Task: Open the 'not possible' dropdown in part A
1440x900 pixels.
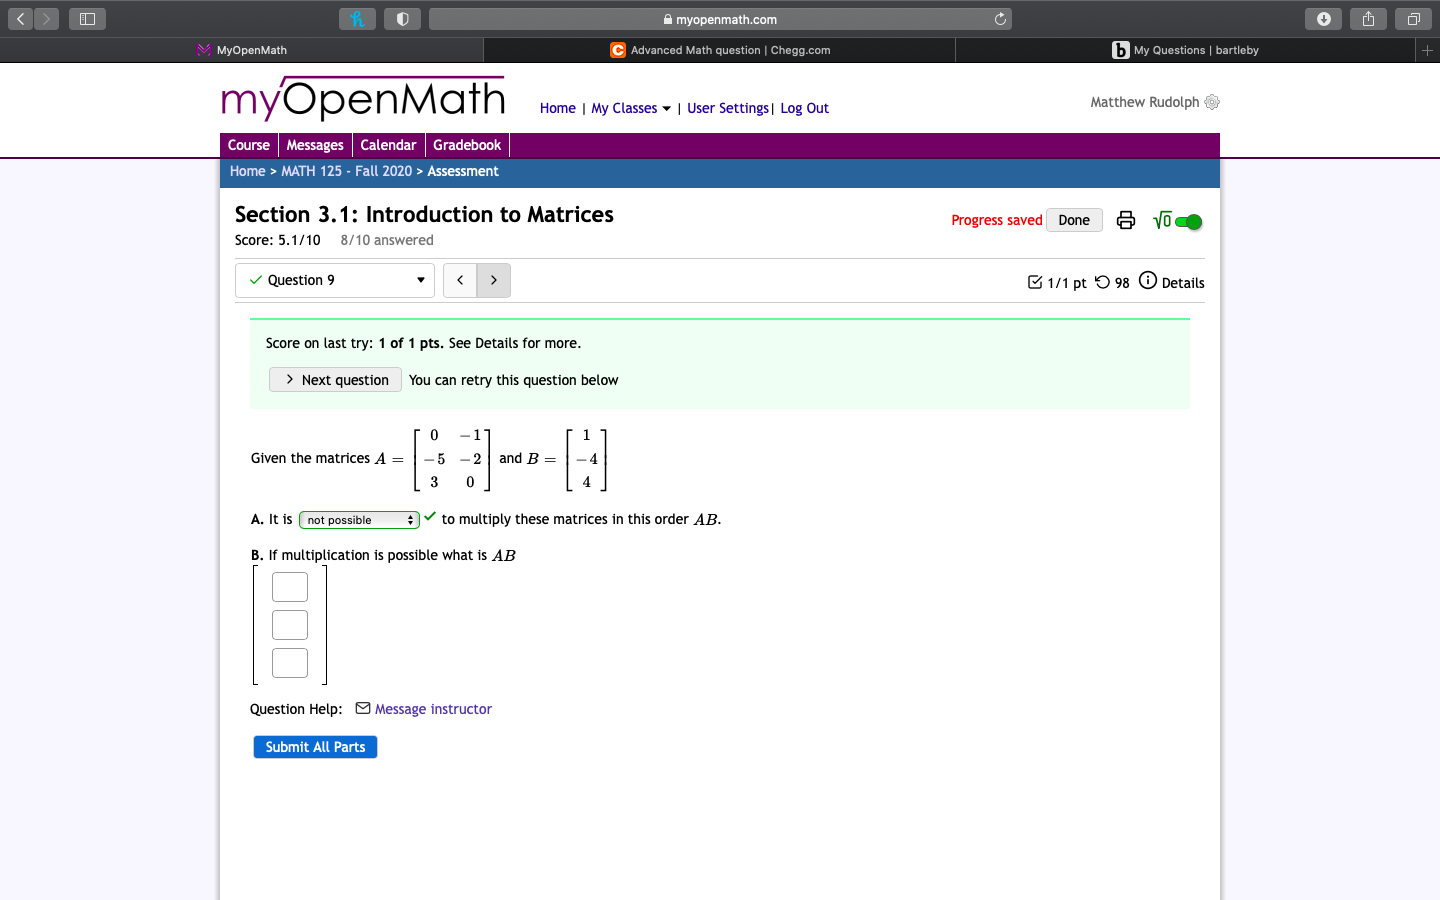Action: (358, 520)
